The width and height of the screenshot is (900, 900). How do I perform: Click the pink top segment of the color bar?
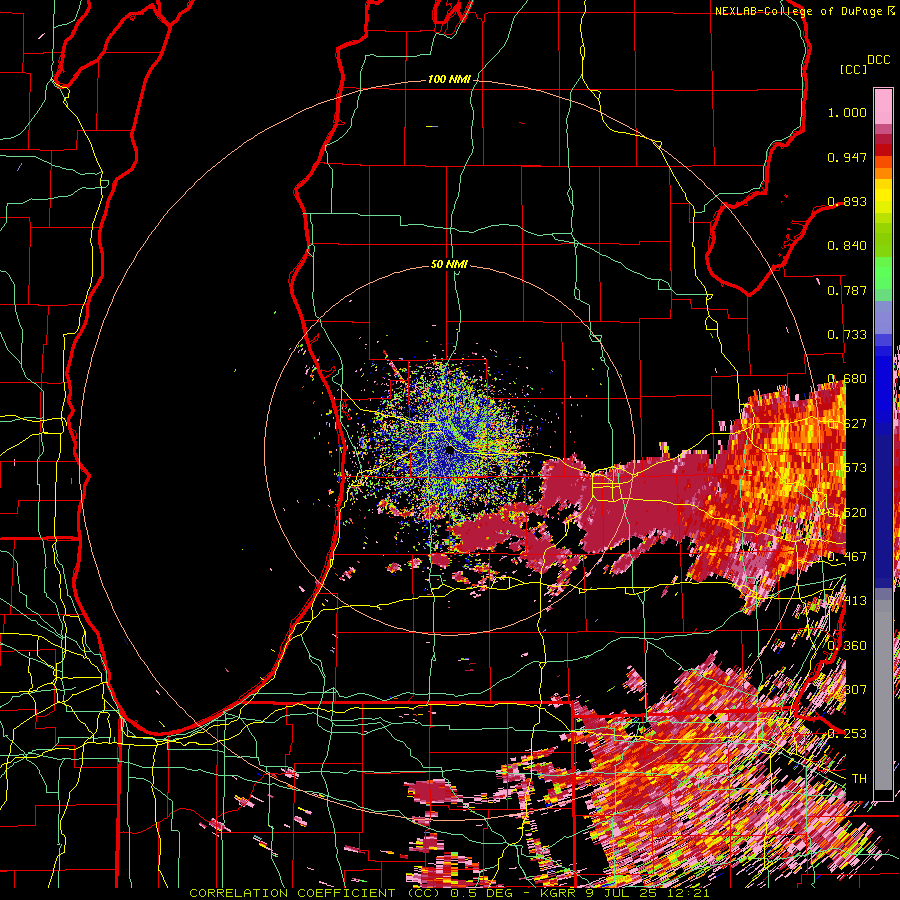click(883, 106)
